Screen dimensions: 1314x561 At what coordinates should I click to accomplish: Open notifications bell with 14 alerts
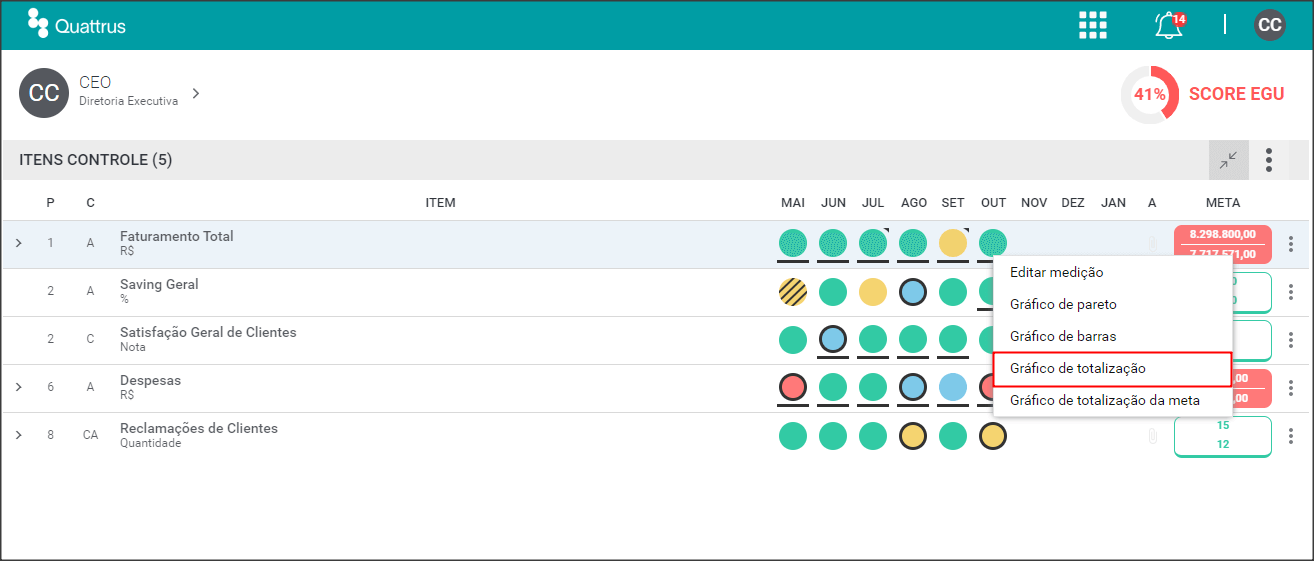pos(1169,25)
